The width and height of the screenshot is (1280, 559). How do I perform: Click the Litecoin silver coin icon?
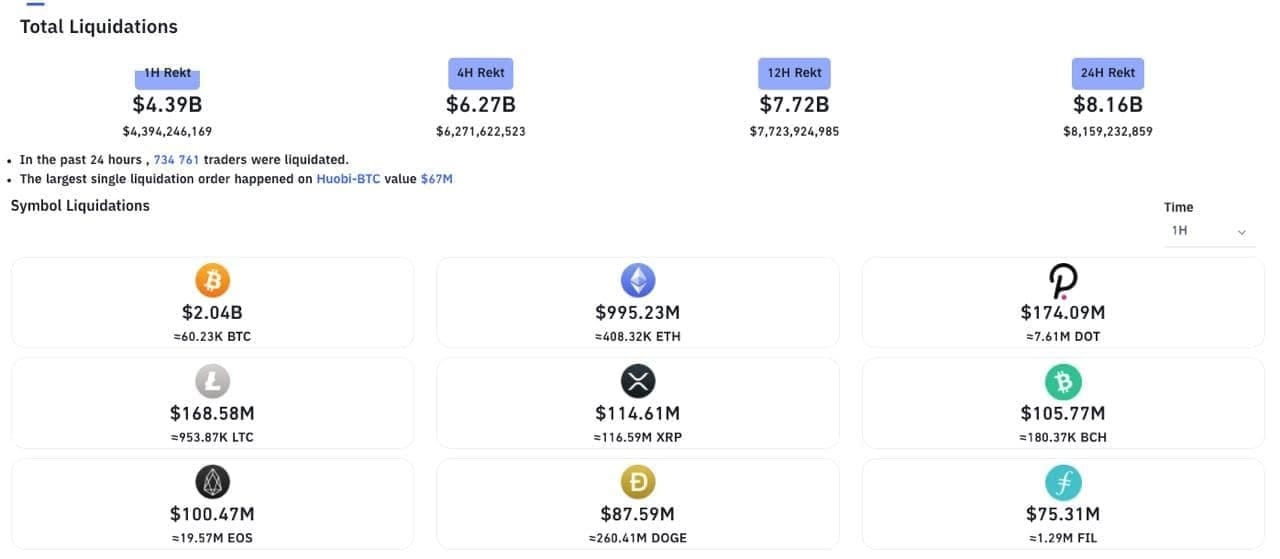pyautogui.click(x=212, y=381)
